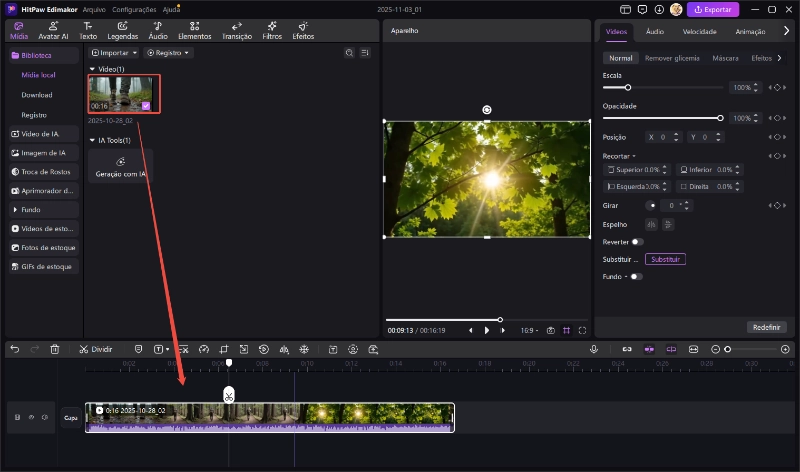Expand the Recortar options arrow
800x472 pixels.
(x=634, y=156)
